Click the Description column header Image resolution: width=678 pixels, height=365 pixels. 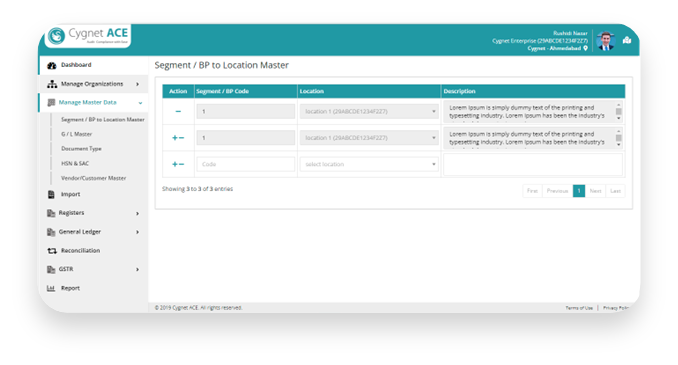[x=533, y=91]
